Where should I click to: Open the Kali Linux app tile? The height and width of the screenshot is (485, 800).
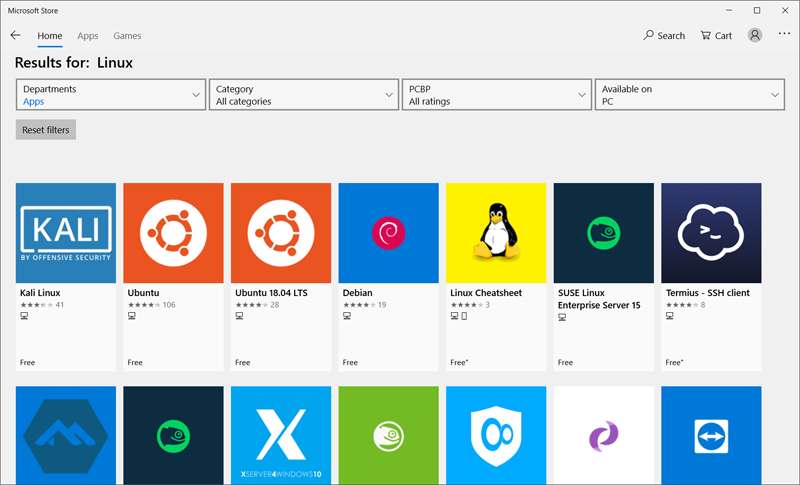point(66,233)
